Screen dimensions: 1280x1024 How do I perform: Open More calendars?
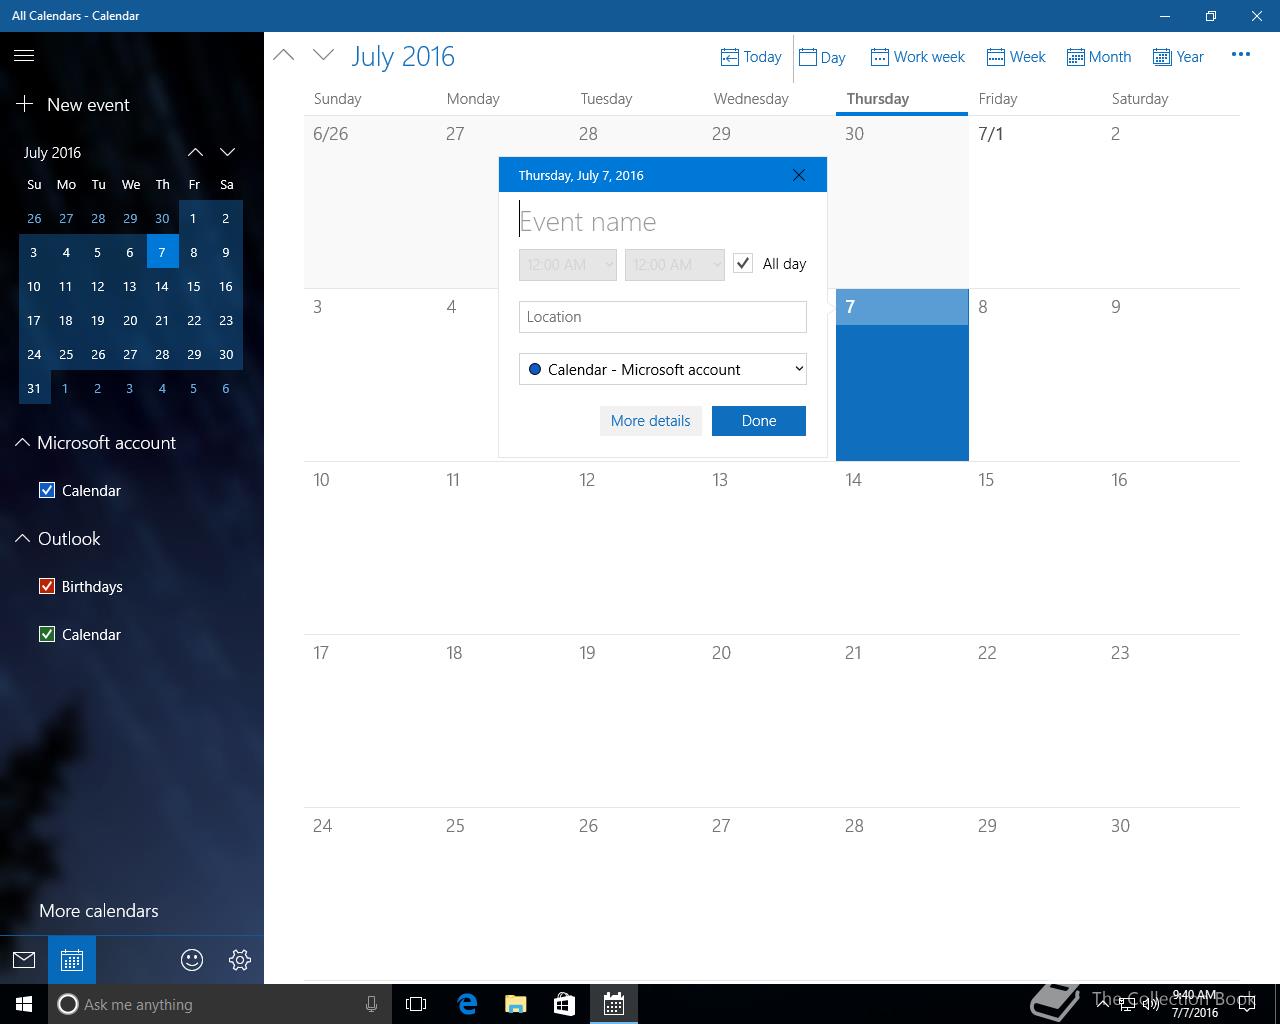coord(99,911)
